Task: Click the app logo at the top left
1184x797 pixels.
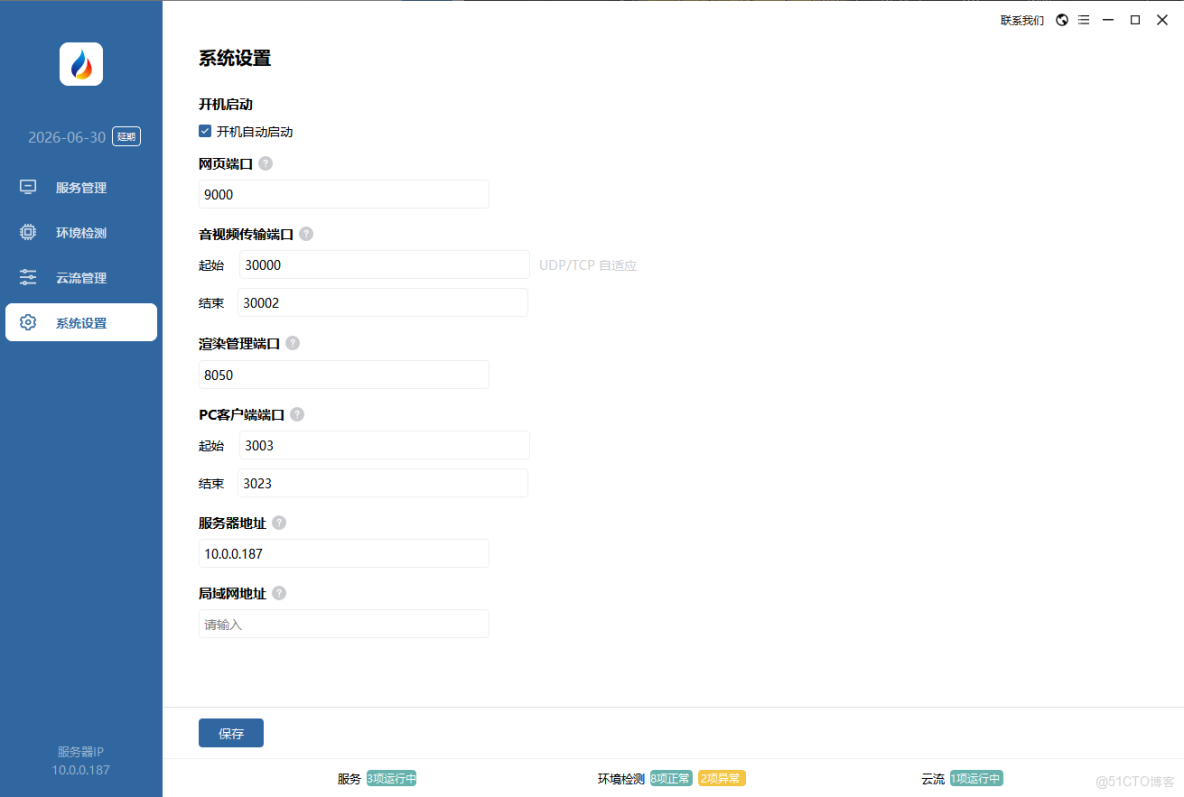Action: coord(80,63)
